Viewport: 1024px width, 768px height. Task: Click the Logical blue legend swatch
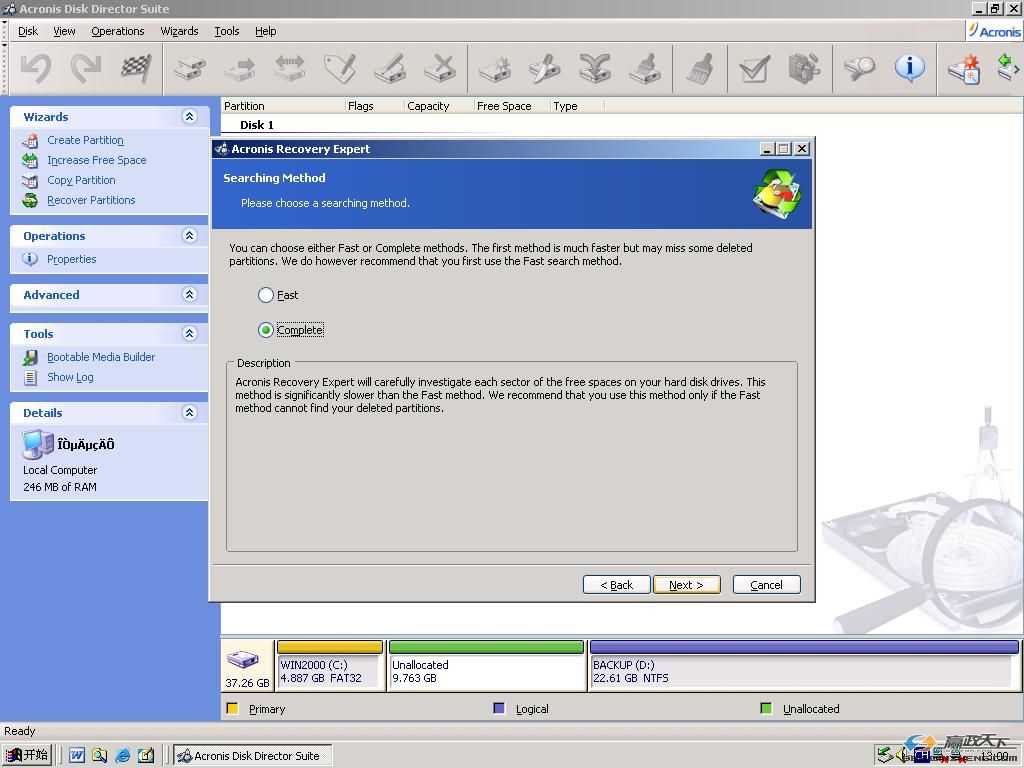pos(500,709)
